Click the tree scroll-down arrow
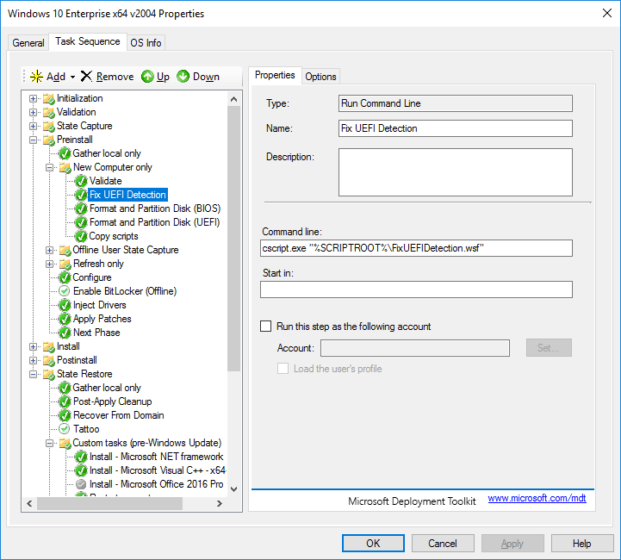Screen dimensions: 621x560 [234, 489]
